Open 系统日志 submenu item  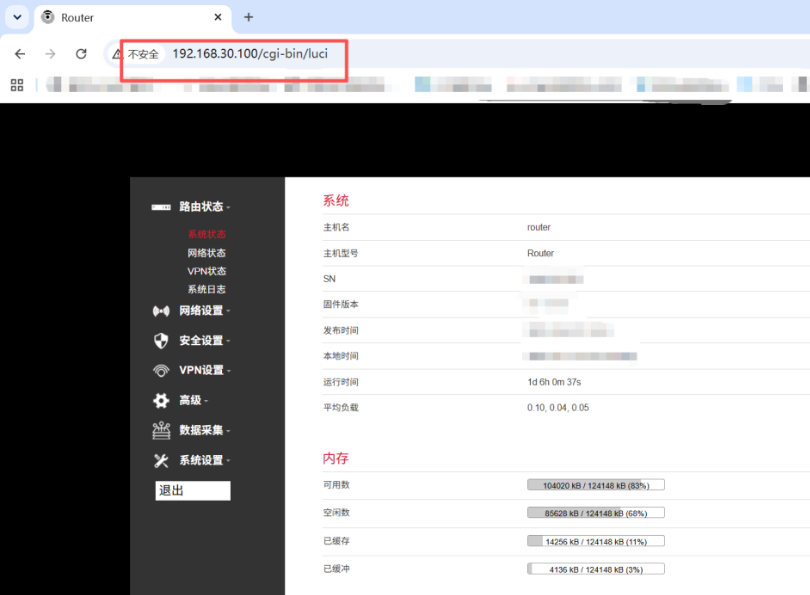pos(207,289)
